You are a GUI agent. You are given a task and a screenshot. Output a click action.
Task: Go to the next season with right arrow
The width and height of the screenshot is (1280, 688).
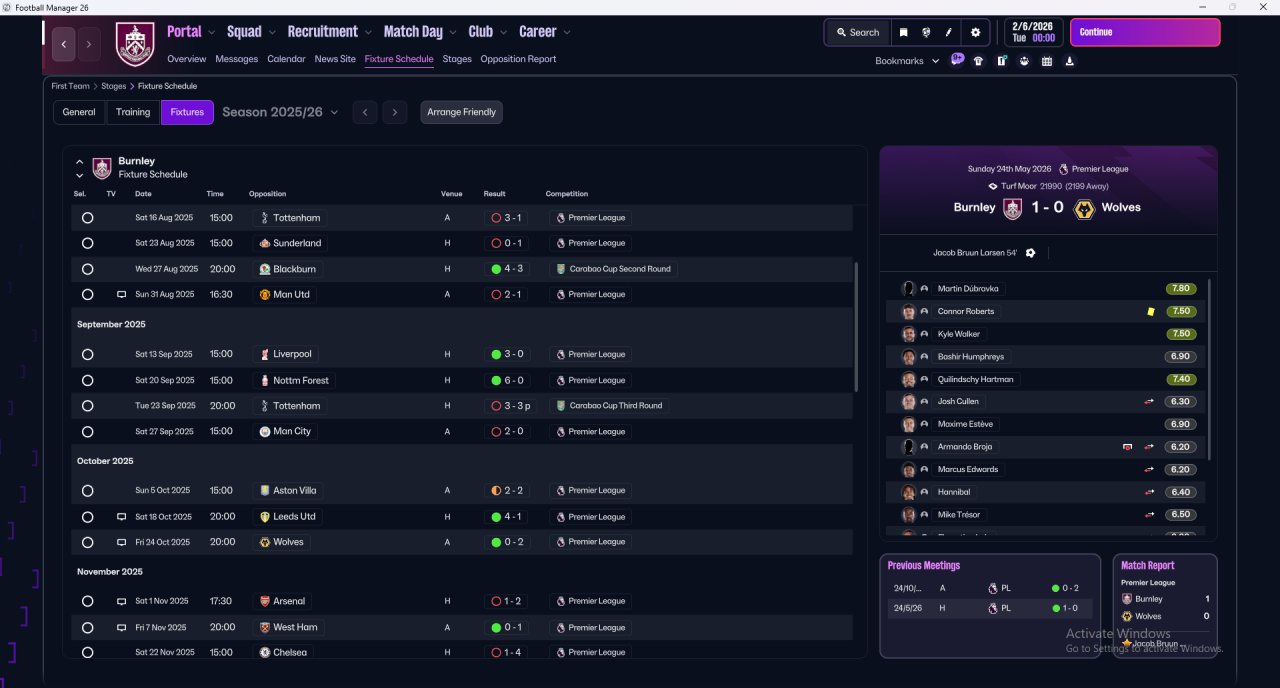[395, 112]
